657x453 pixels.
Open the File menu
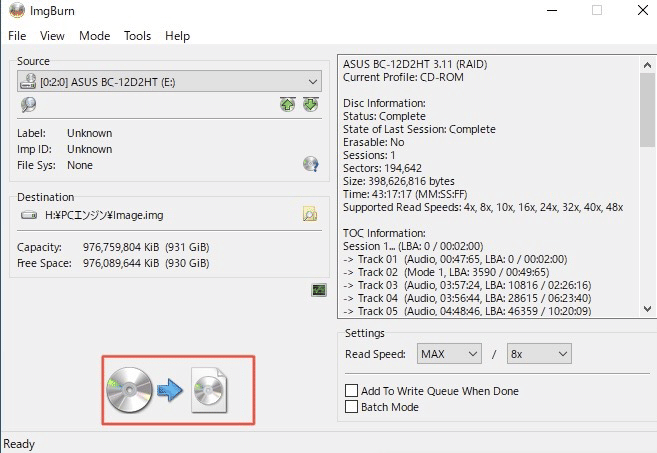tap(17, 36)
